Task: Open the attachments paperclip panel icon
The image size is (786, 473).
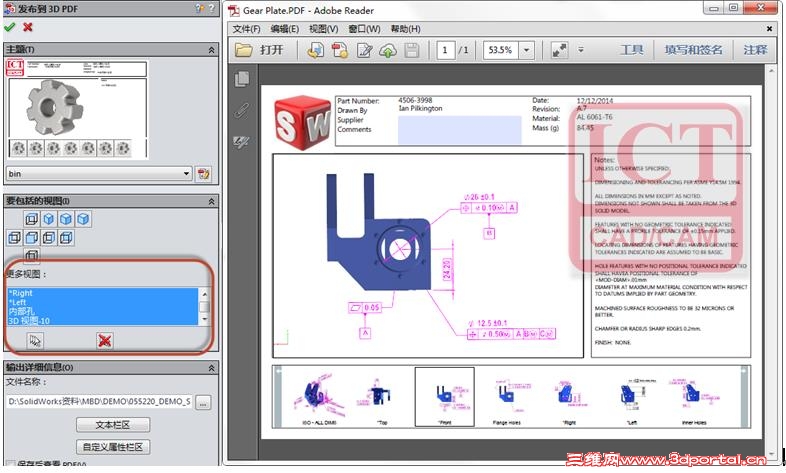Action: pos(242,110)
